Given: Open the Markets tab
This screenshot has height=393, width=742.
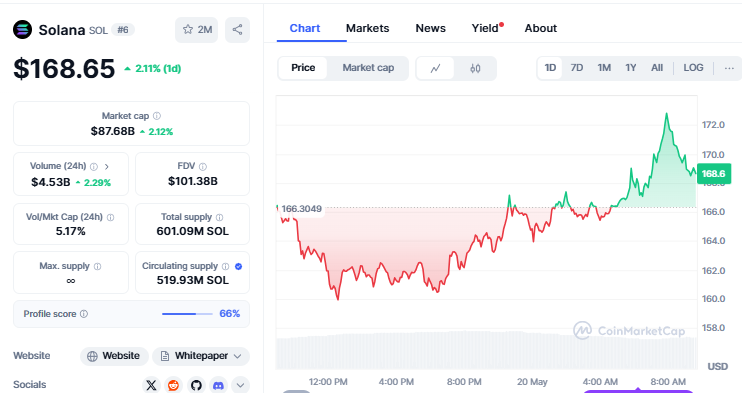Looking at the screenshot, I should (x=367, y=28).
